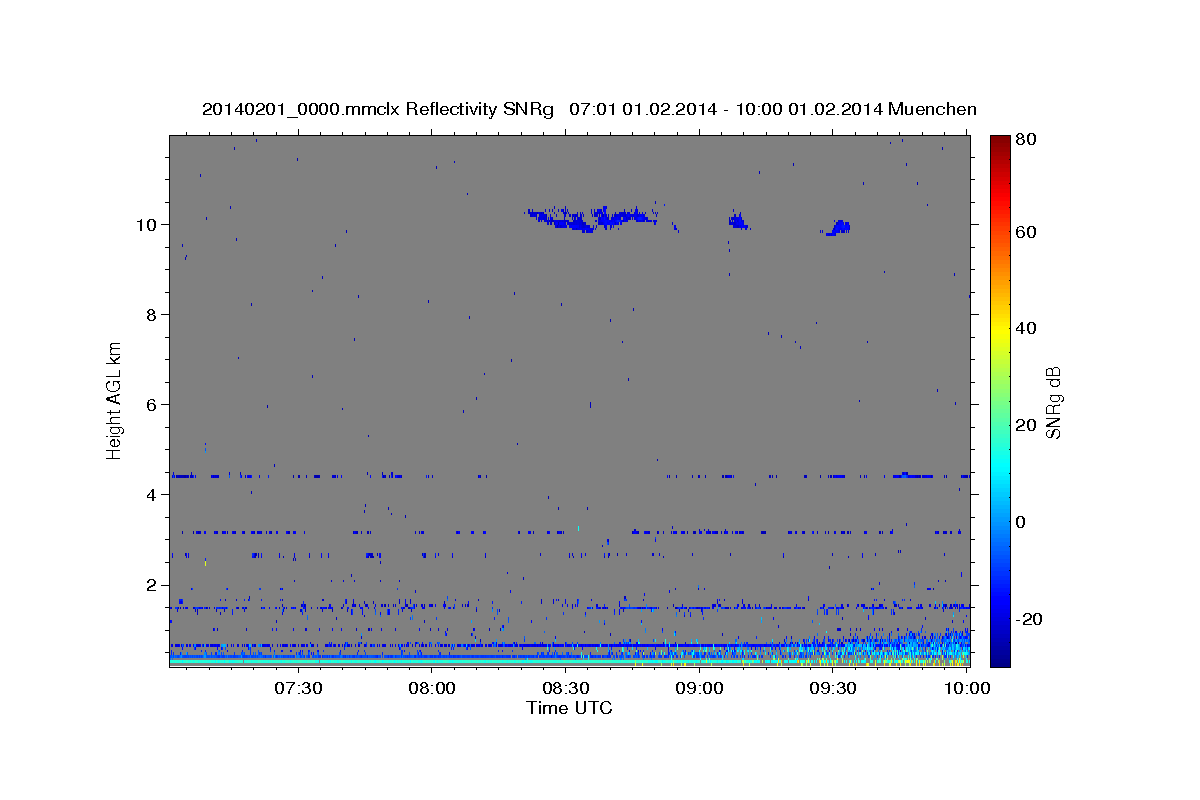Click the colorbar value 20
The height and width of the screenshot is (800, 1200).
(1025, 426)
